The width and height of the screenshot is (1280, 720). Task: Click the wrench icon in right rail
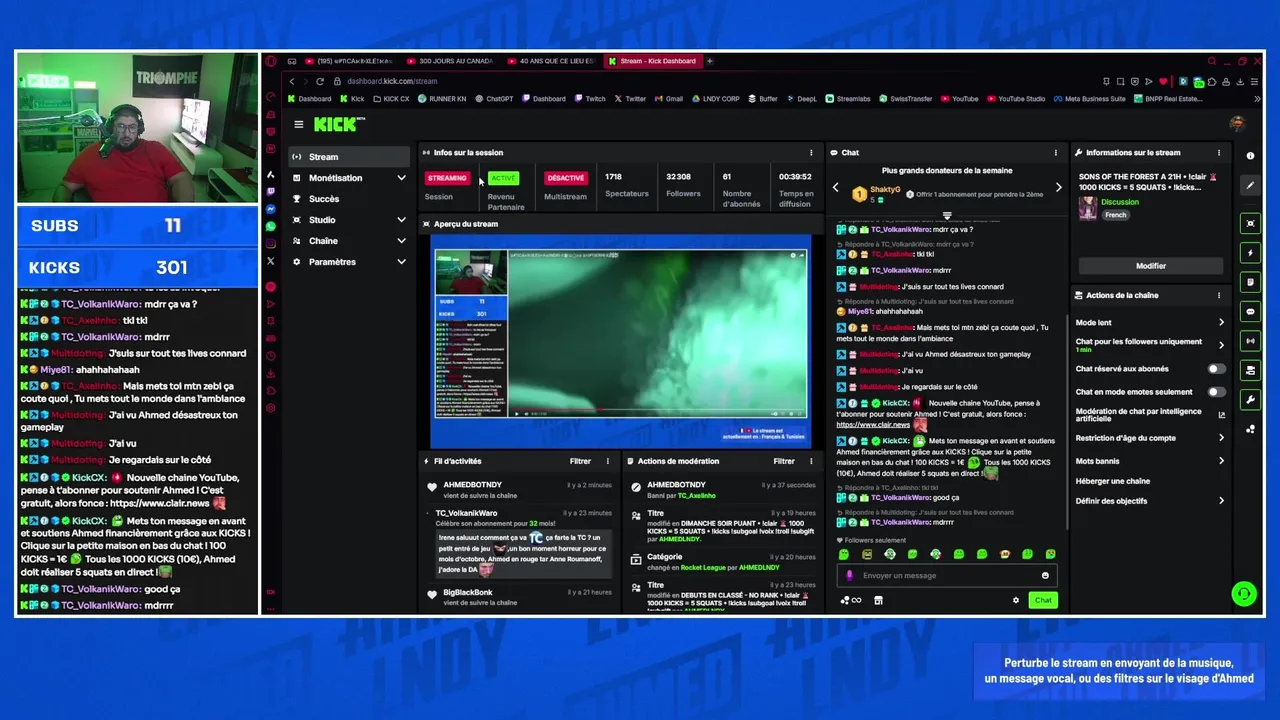tap(1250, 400)
